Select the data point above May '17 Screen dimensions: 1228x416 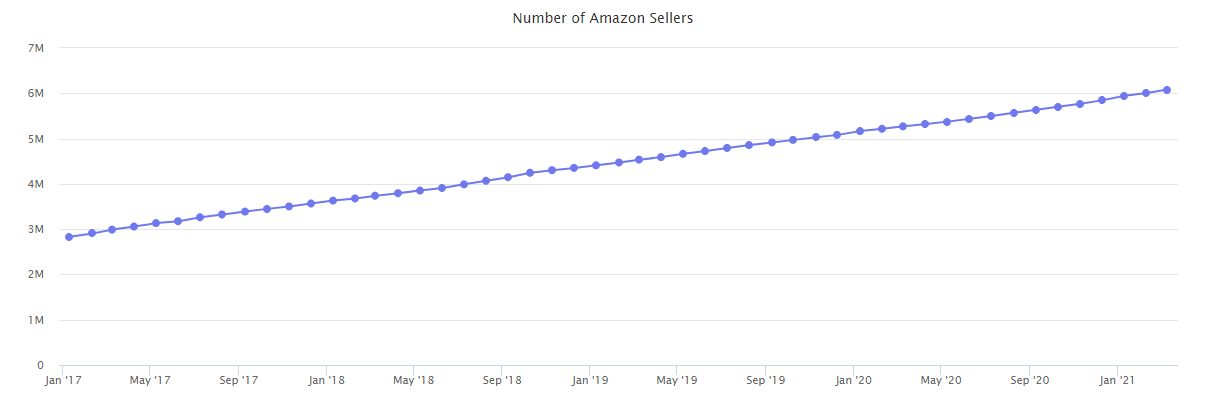[156, 223]
